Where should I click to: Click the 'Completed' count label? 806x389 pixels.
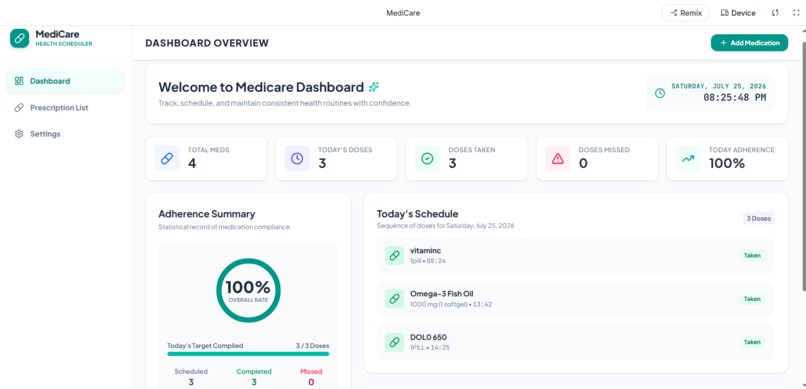(254, 372)
